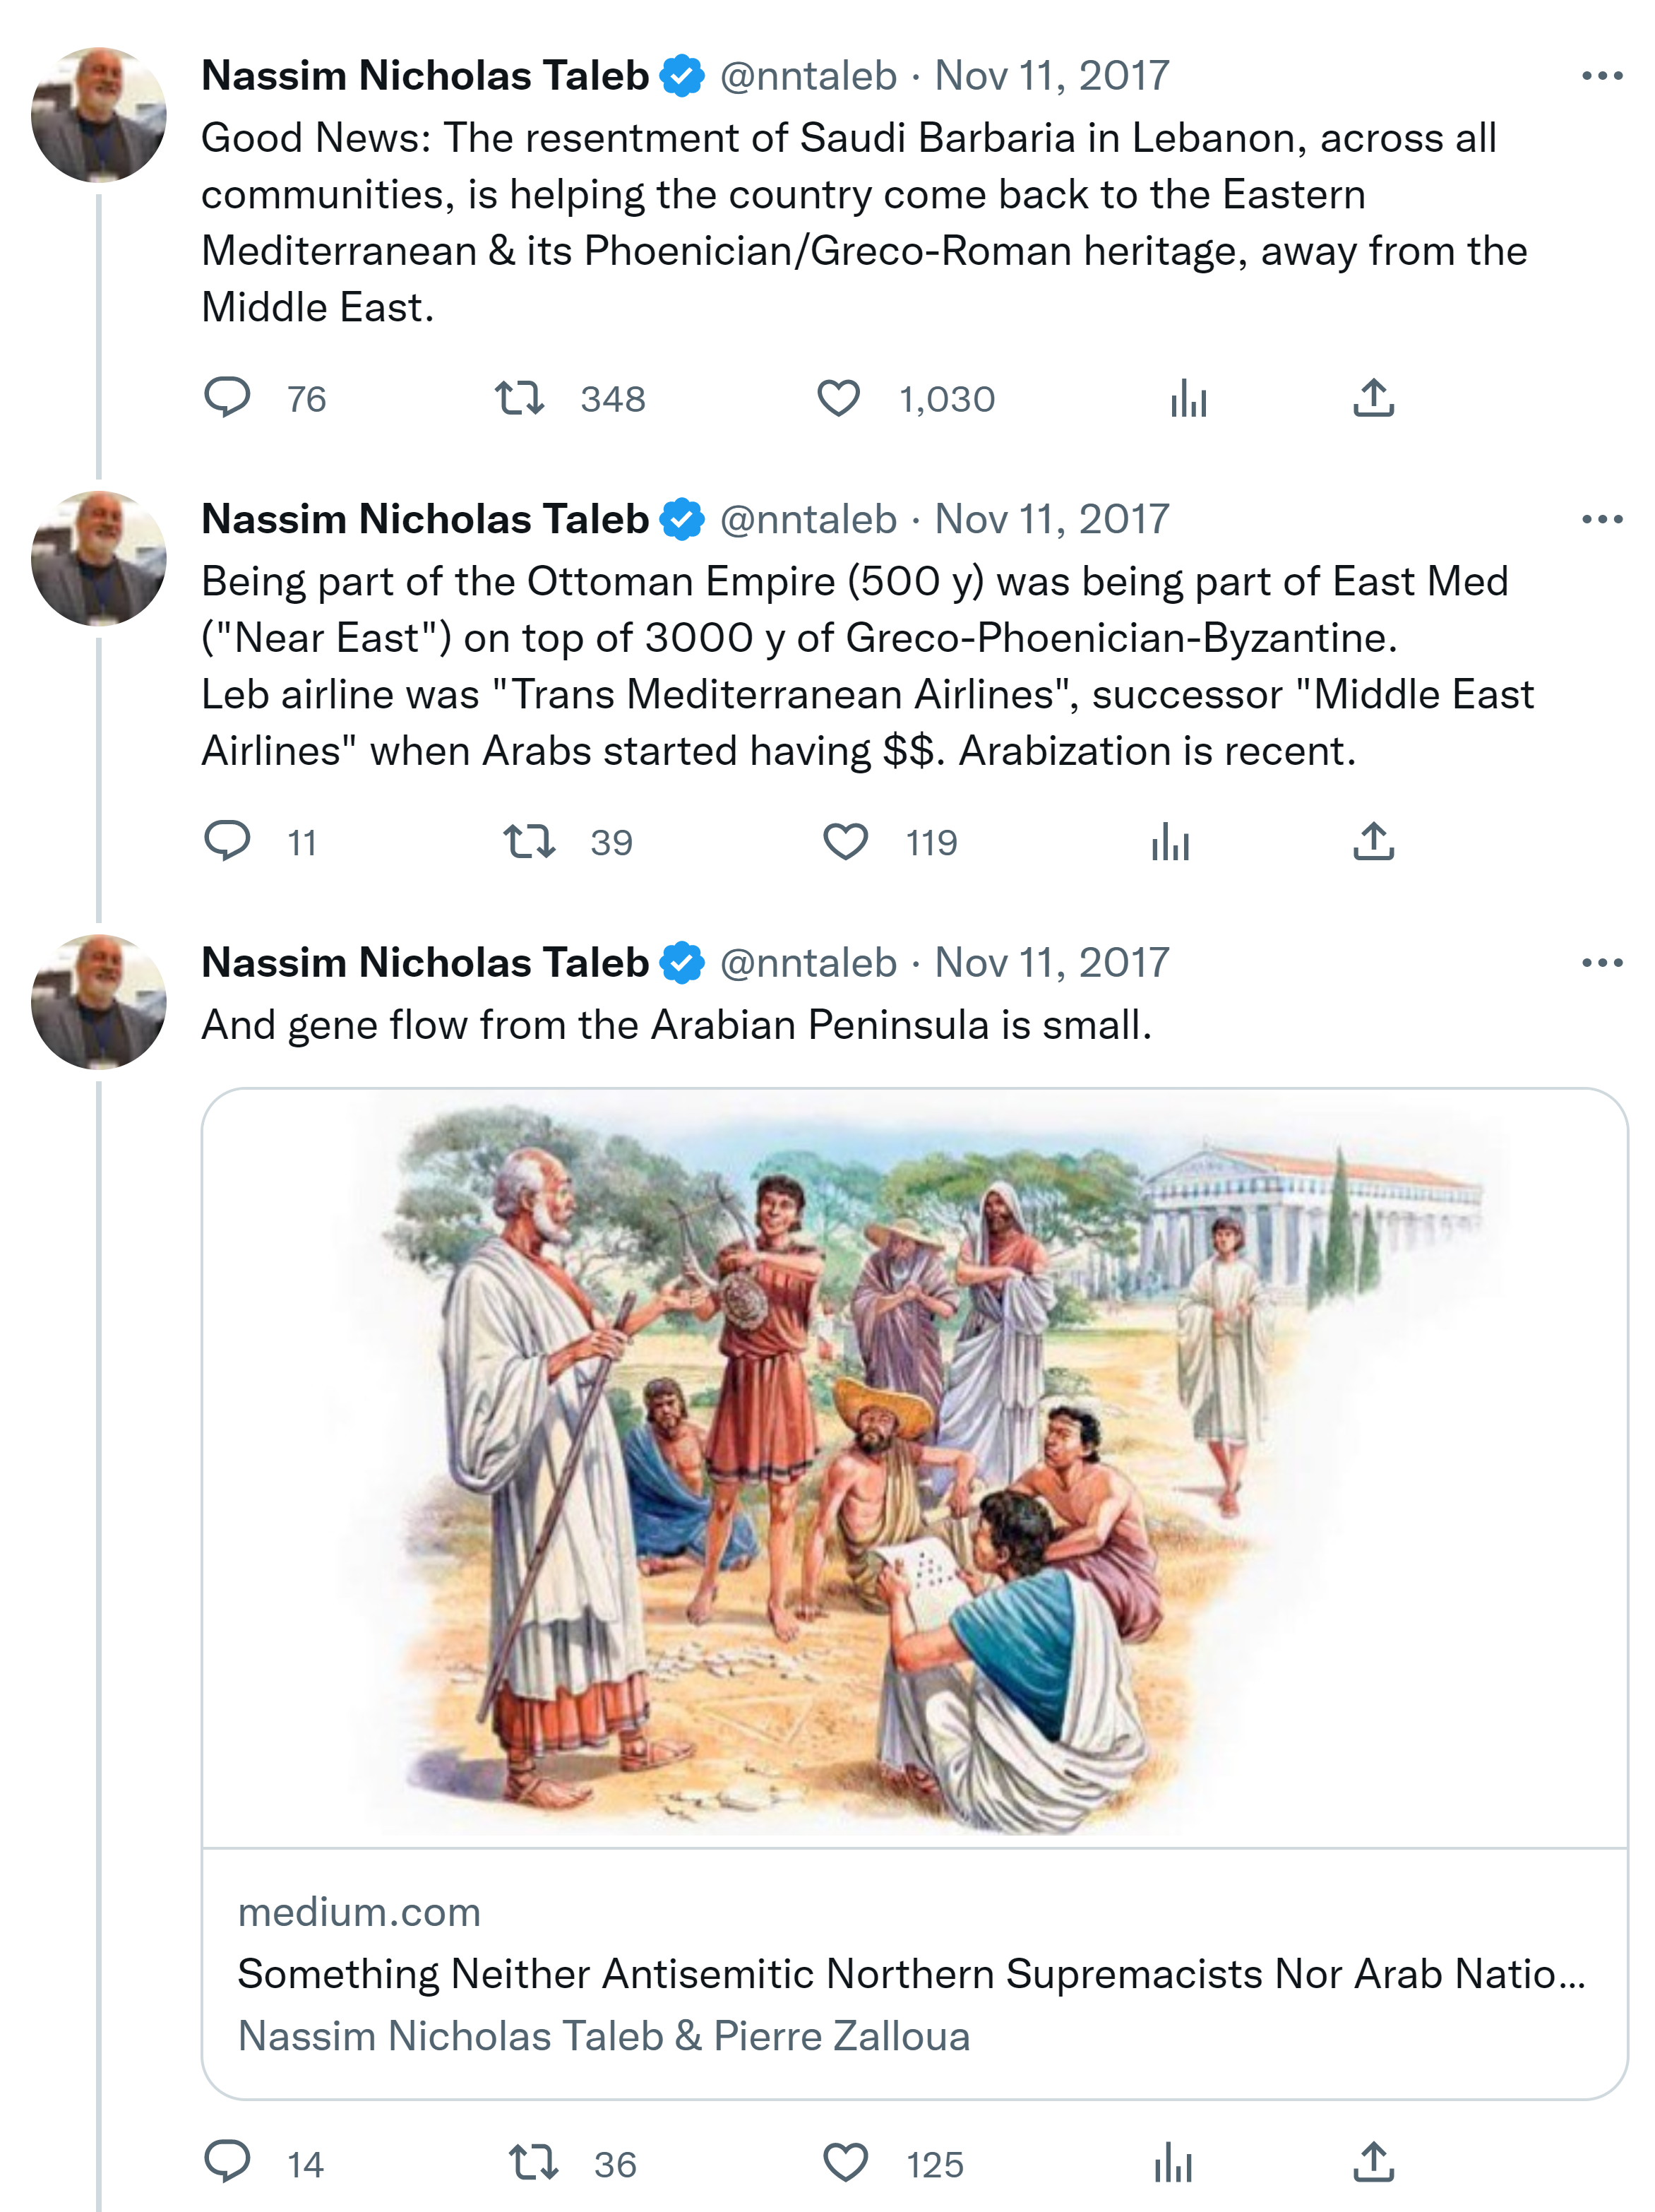
Task: Retweet the first tweet with 348 retweets
Action: point(520,398)
